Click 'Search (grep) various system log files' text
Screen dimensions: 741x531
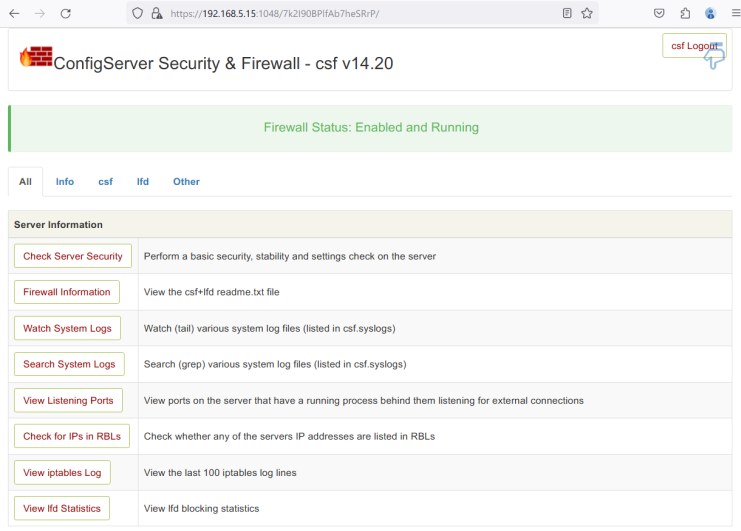tap(275, 364)
